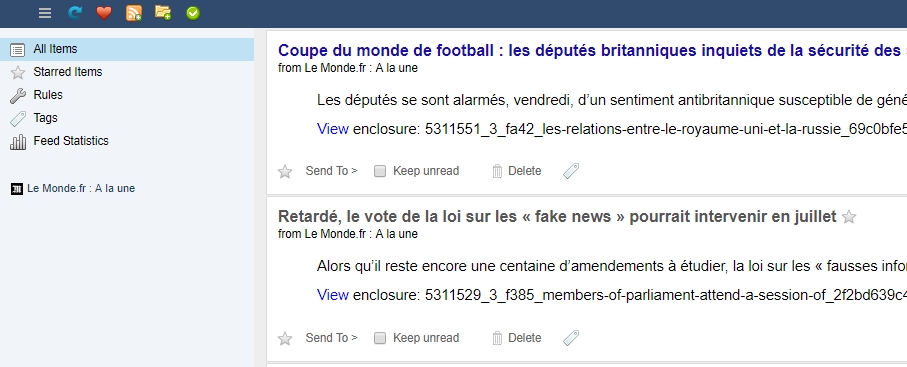
Task: Click the tag icon of first article
Action: (x=571, y=171)
